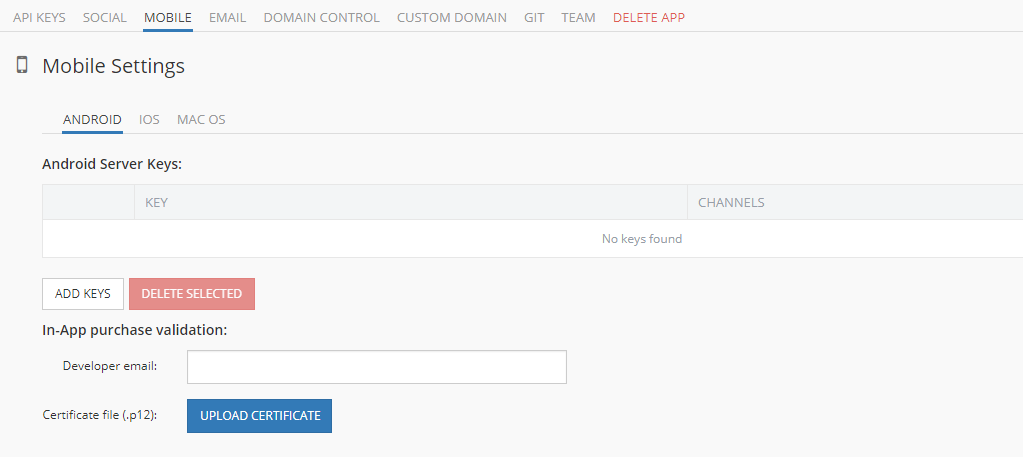The width and height of the screenshot is (1023, 457).
Task: Focus the Developer email input field
Action: pyautogui.click(x=376, y=367)
